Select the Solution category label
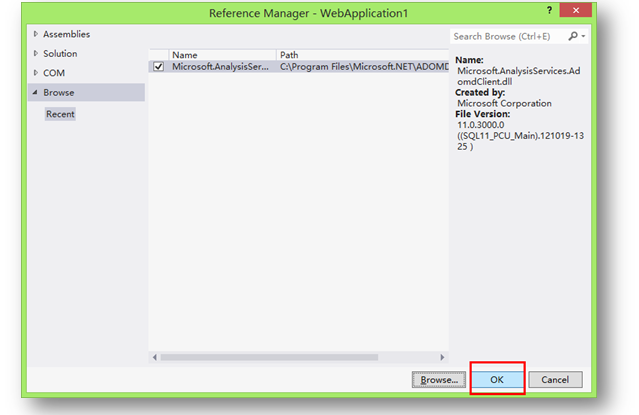Viewport: 639px width, 415px height. coord(60,54)
